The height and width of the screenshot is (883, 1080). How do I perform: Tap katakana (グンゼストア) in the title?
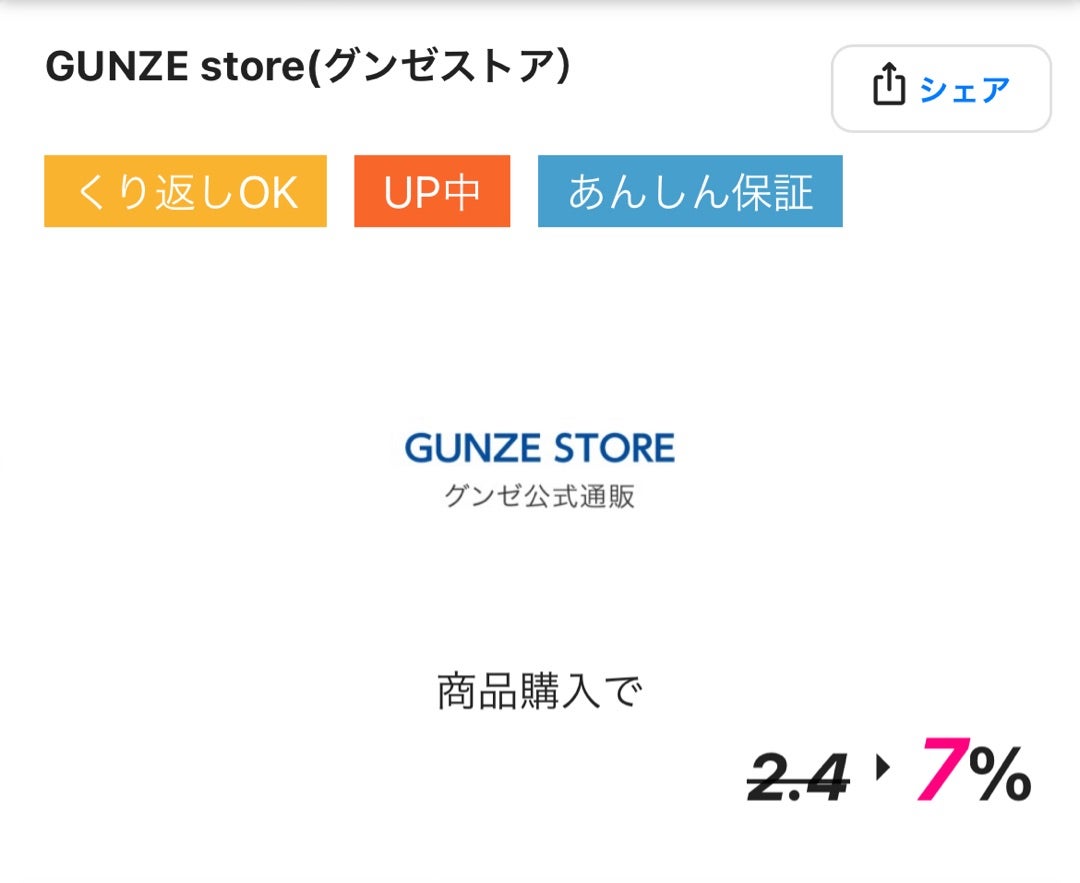pos(445,66)
